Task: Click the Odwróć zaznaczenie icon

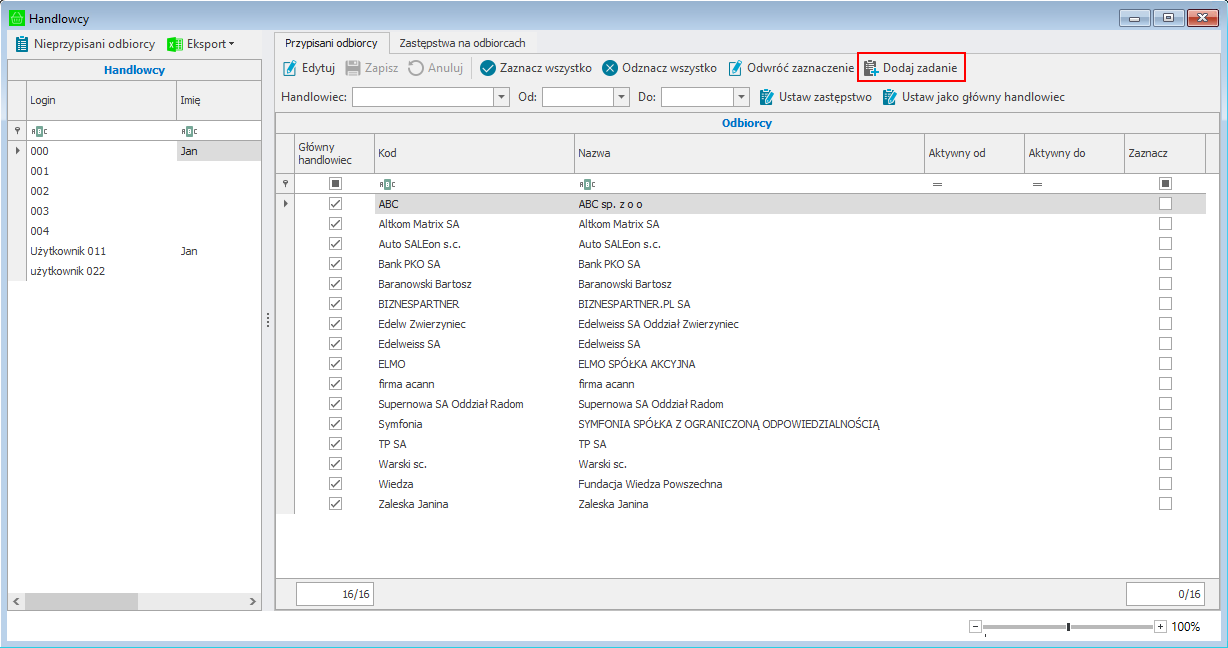Action: 735,68
